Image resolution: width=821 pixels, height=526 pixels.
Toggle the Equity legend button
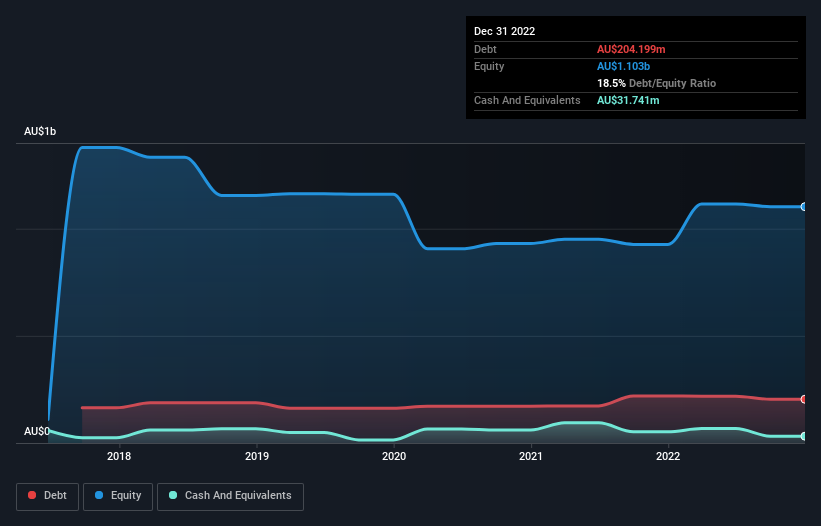[x=118, y=496]
